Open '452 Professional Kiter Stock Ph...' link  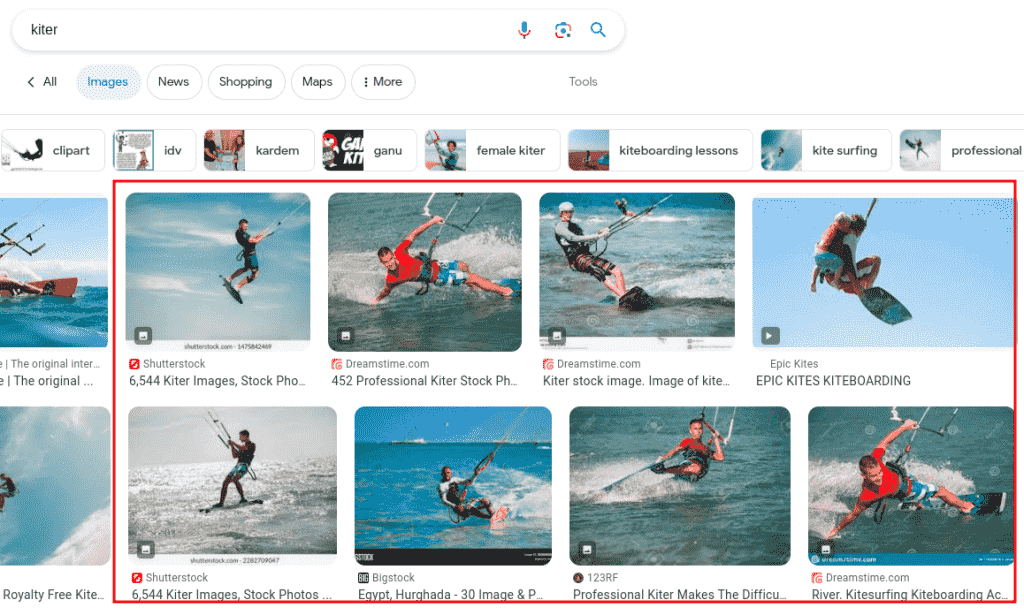coord(424,381)
